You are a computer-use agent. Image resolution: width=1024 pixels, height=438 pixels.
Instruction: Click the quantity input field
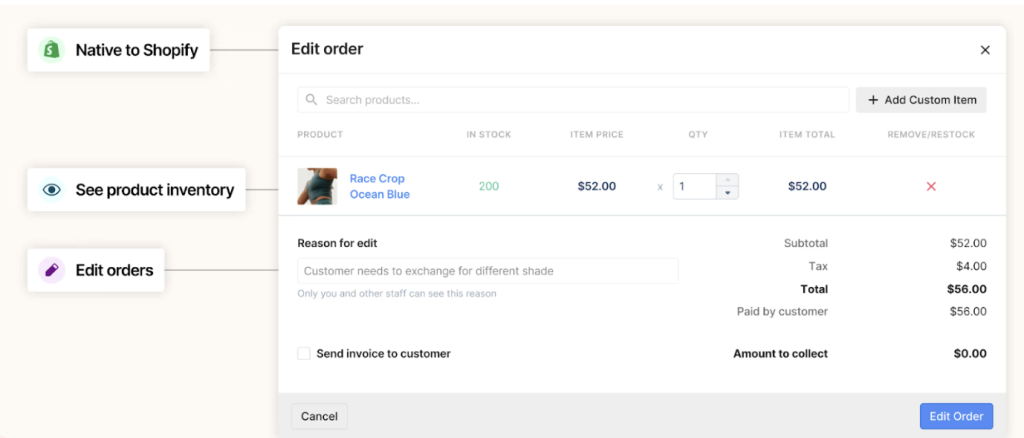(694, 186)
